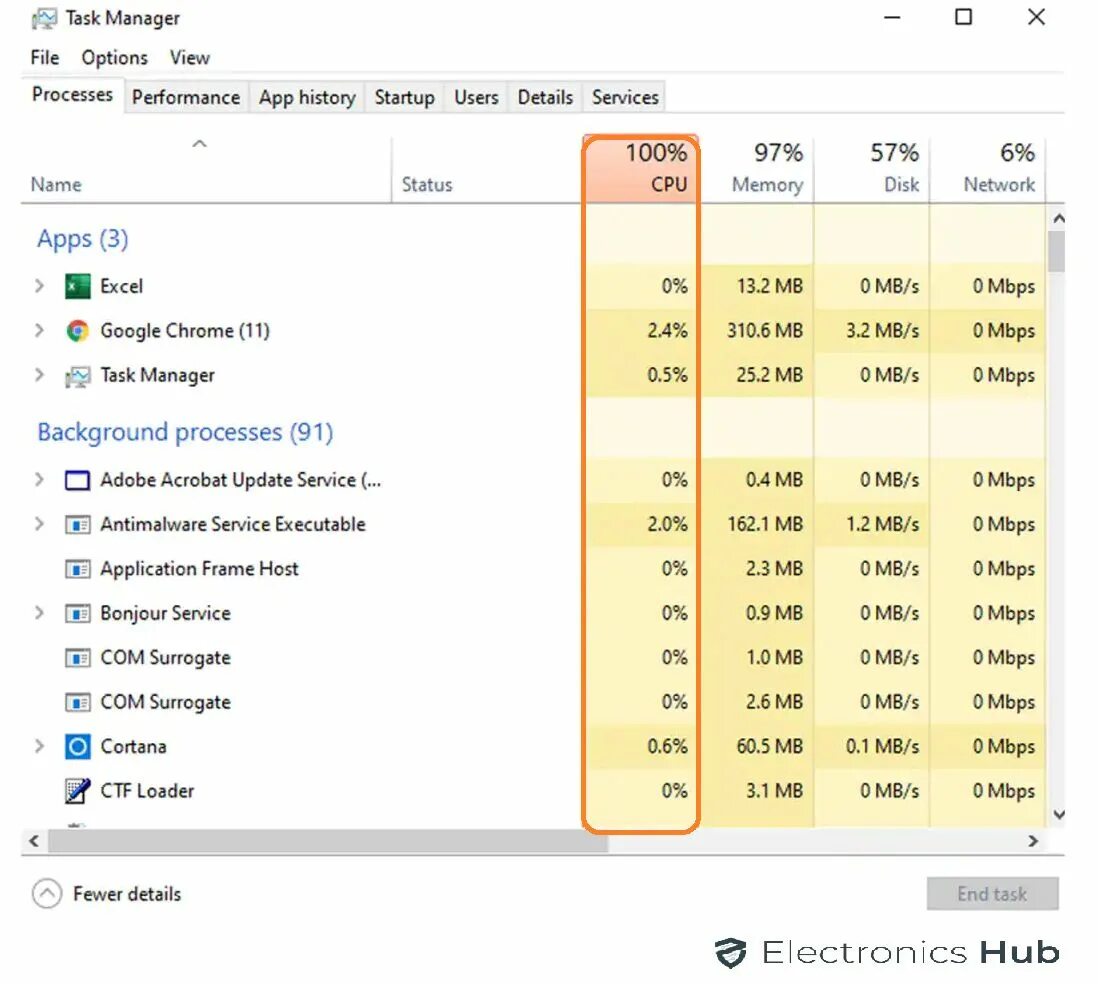Collapse view with Fewer details
Image resolution: width=1098 pixels, height=984 pixels.
coord(108,894)
